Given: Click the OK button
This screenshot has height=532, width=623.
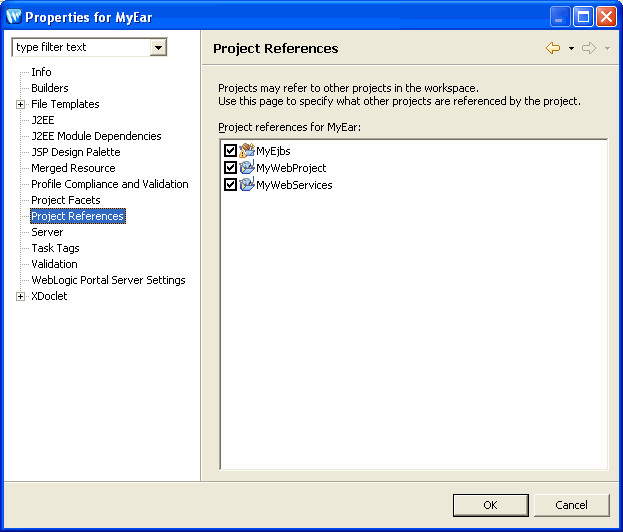Looking at the screenshot, I should coord(491,505).
